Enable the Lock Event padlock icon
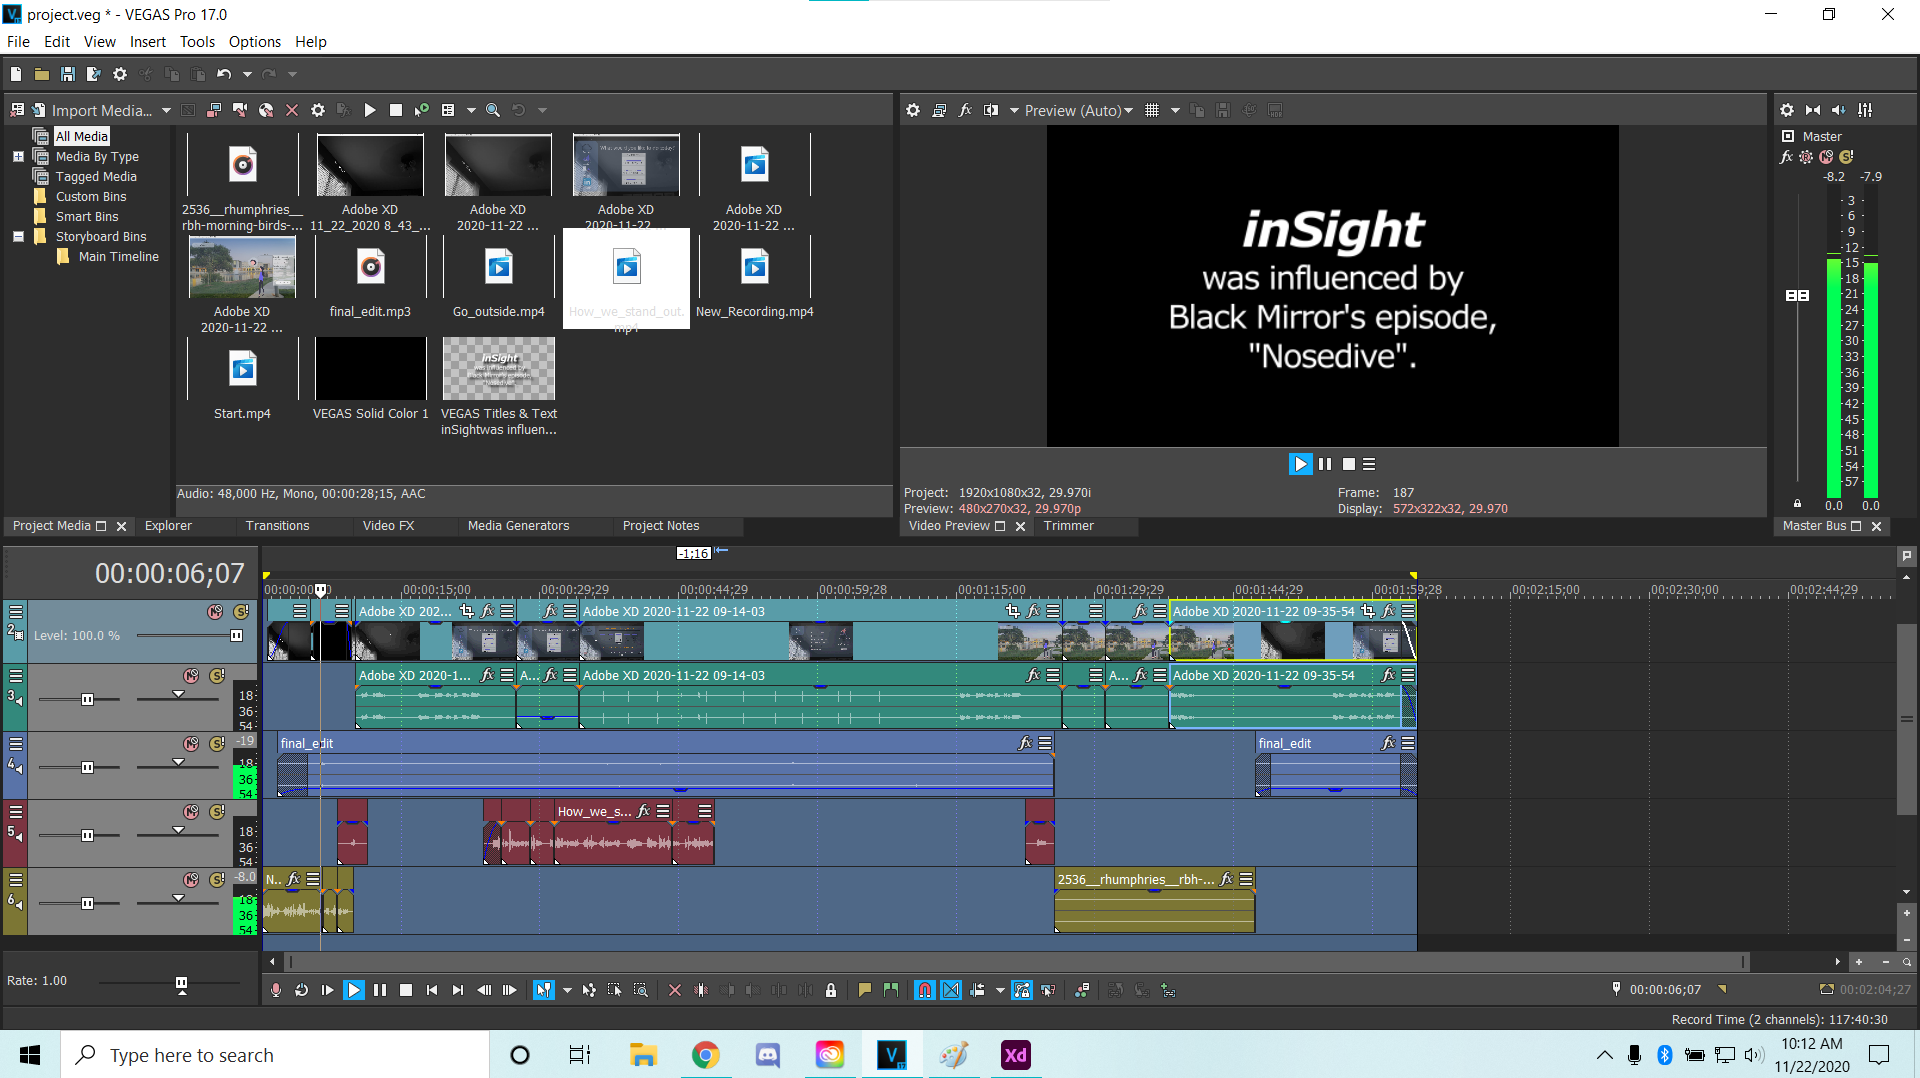1920x1078 pixels. (x=831, y=990)
